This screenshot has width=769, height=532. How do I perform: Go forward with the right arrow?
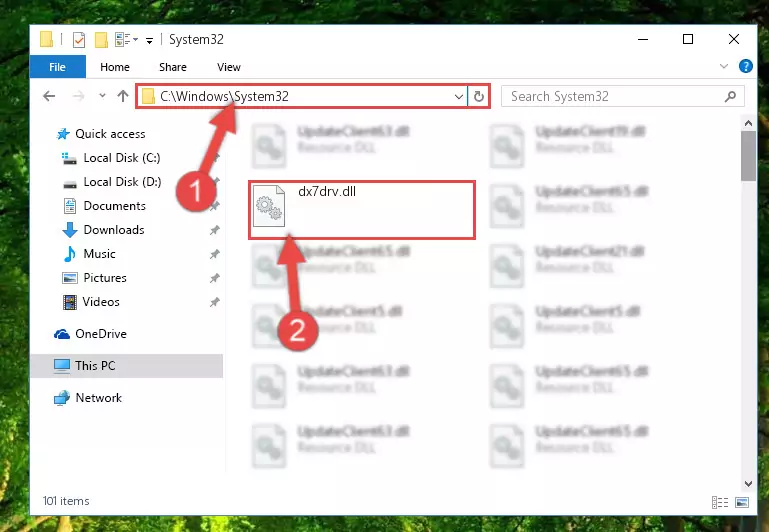pos(78,96)
